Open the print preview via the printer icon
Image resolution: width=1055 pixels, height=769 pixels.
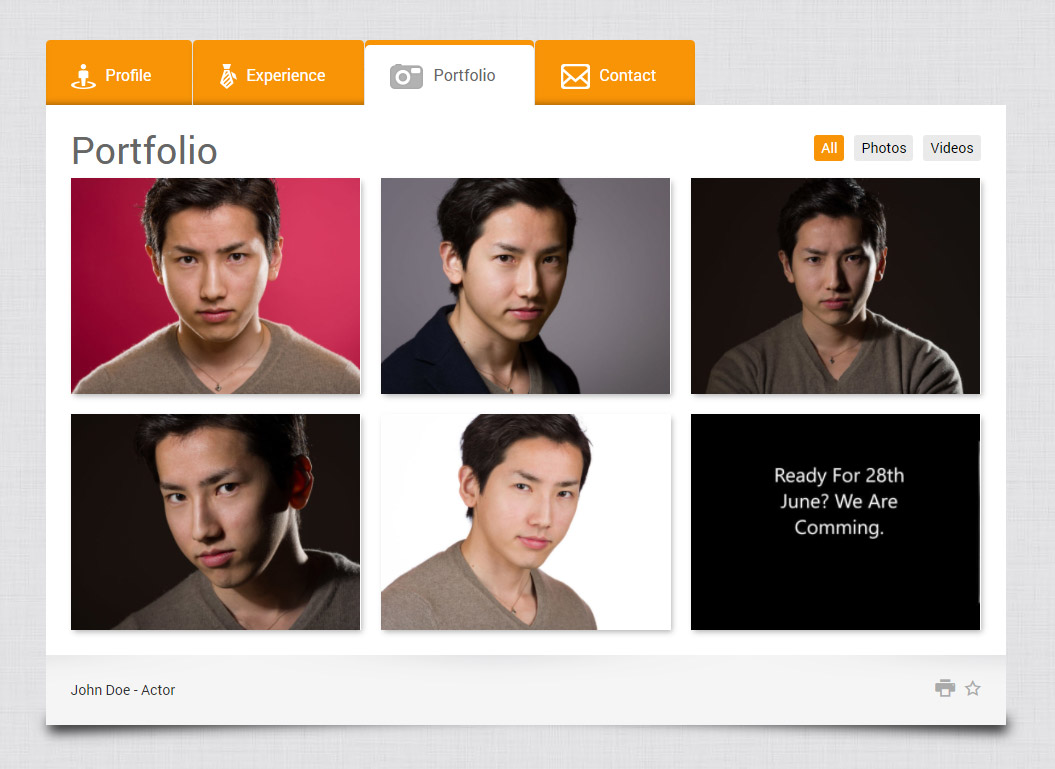945,688
